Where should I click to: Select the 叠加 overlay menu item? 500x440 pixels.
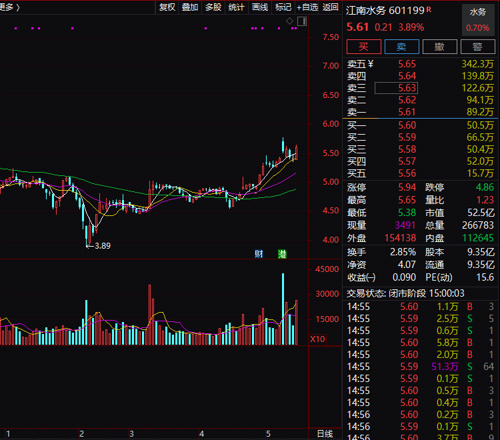click(190, 7)
